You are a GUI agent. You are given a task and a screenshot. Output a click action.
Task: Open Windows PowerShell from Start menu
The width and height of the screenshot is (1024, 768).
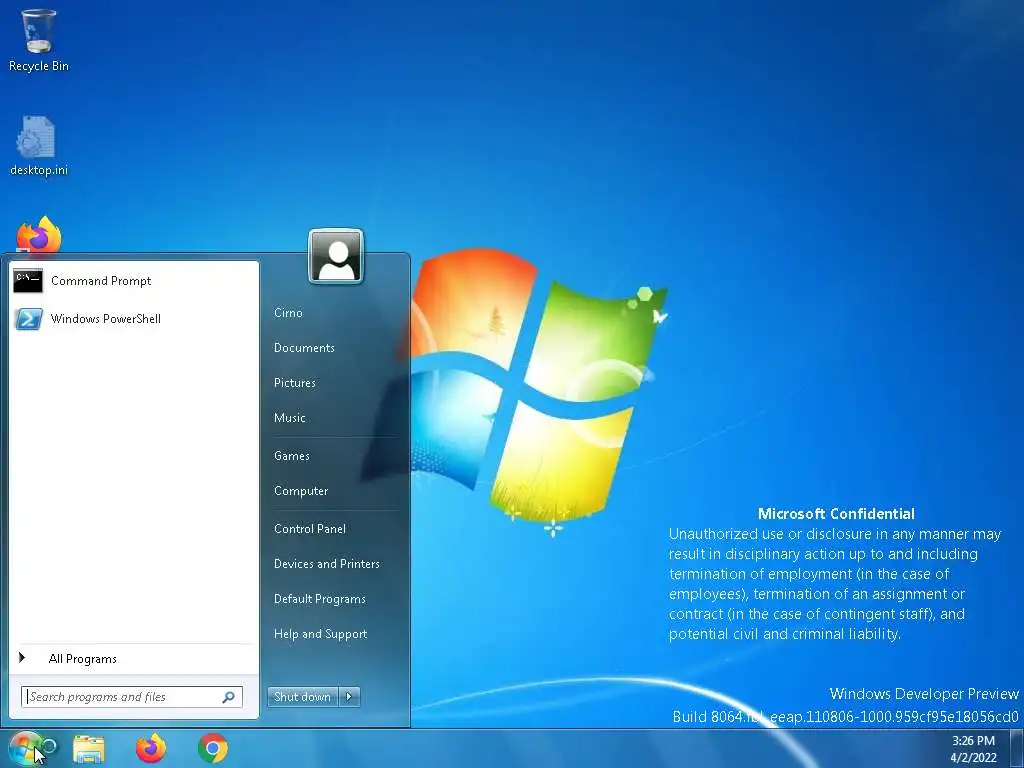point(134,319)
